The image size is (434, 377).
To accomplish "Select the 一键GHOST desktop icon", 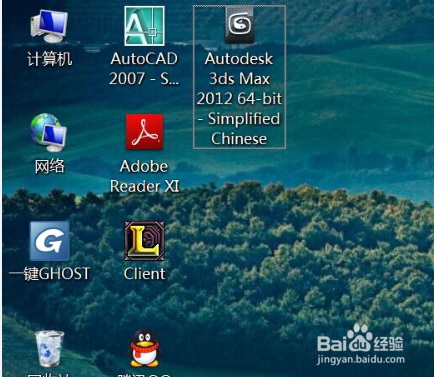I will pos(49,241).
